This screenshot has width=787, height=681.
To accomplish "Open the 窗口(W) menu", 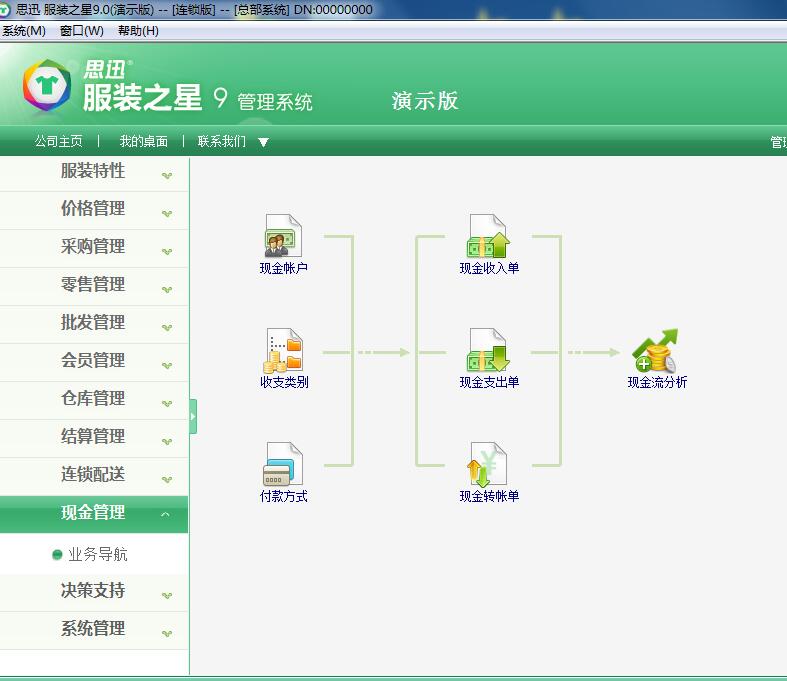I will 81,31.
